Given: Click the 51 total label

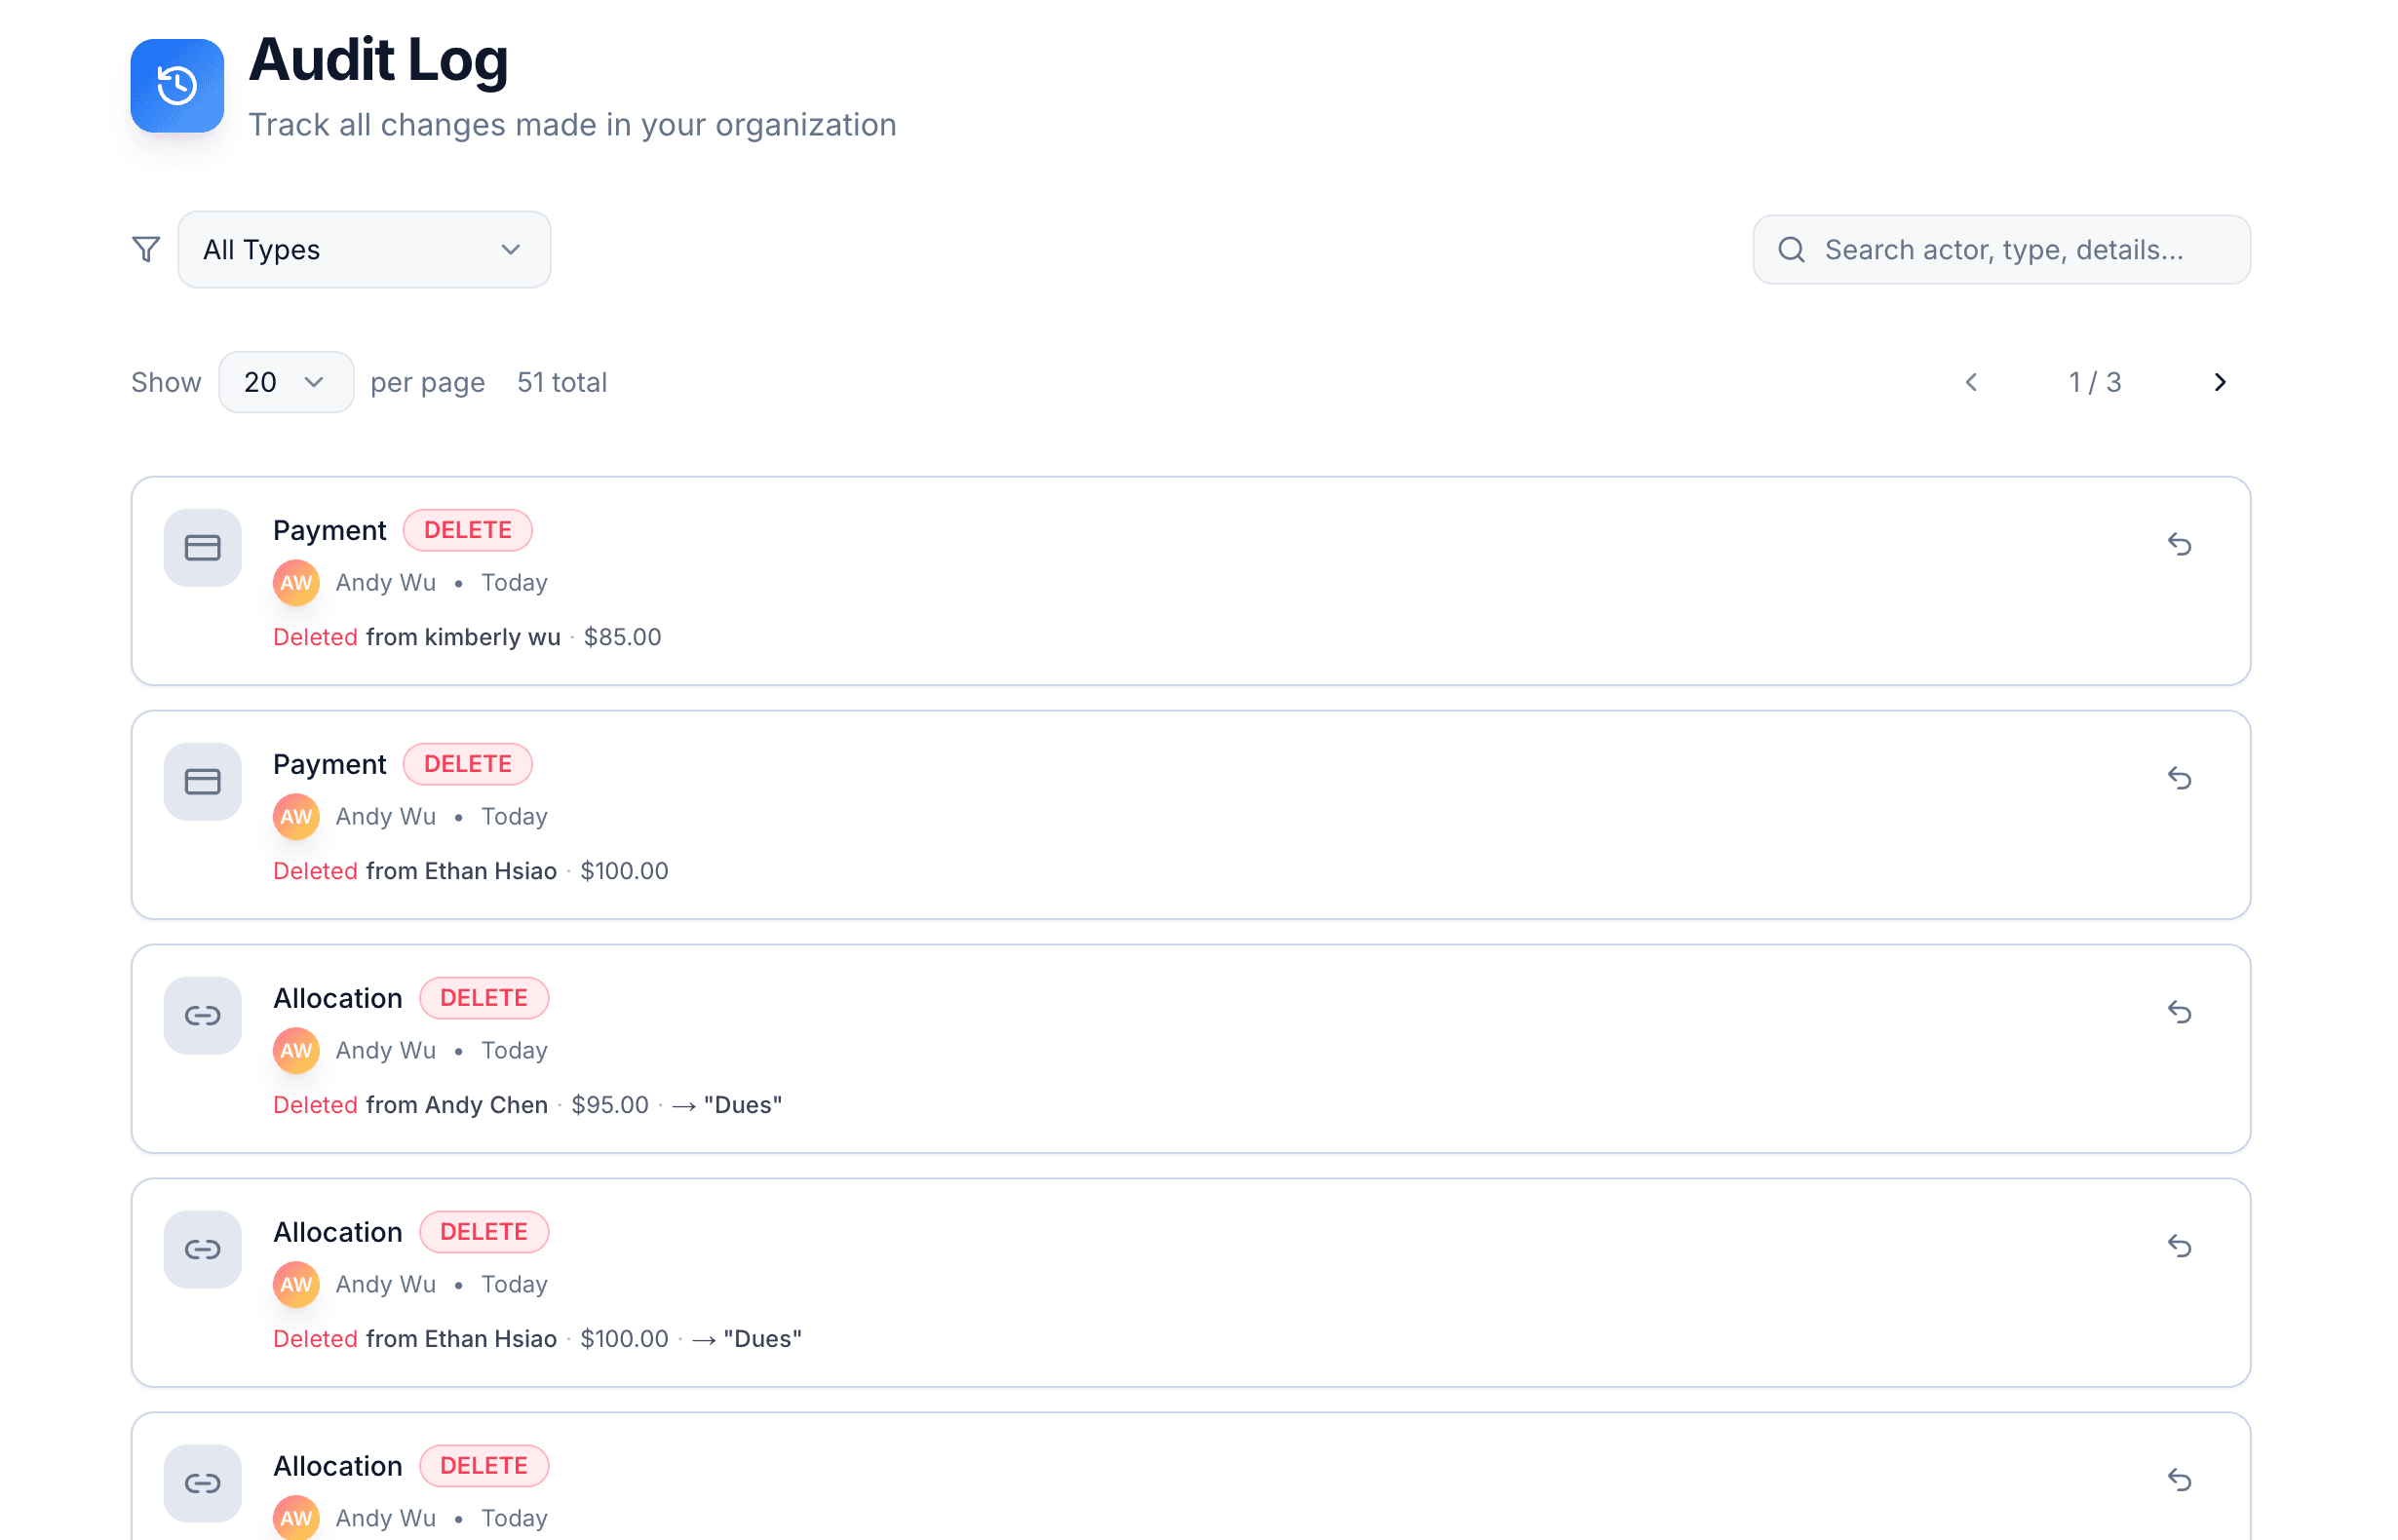Looking at the screenshot, I should pos(562,382).
